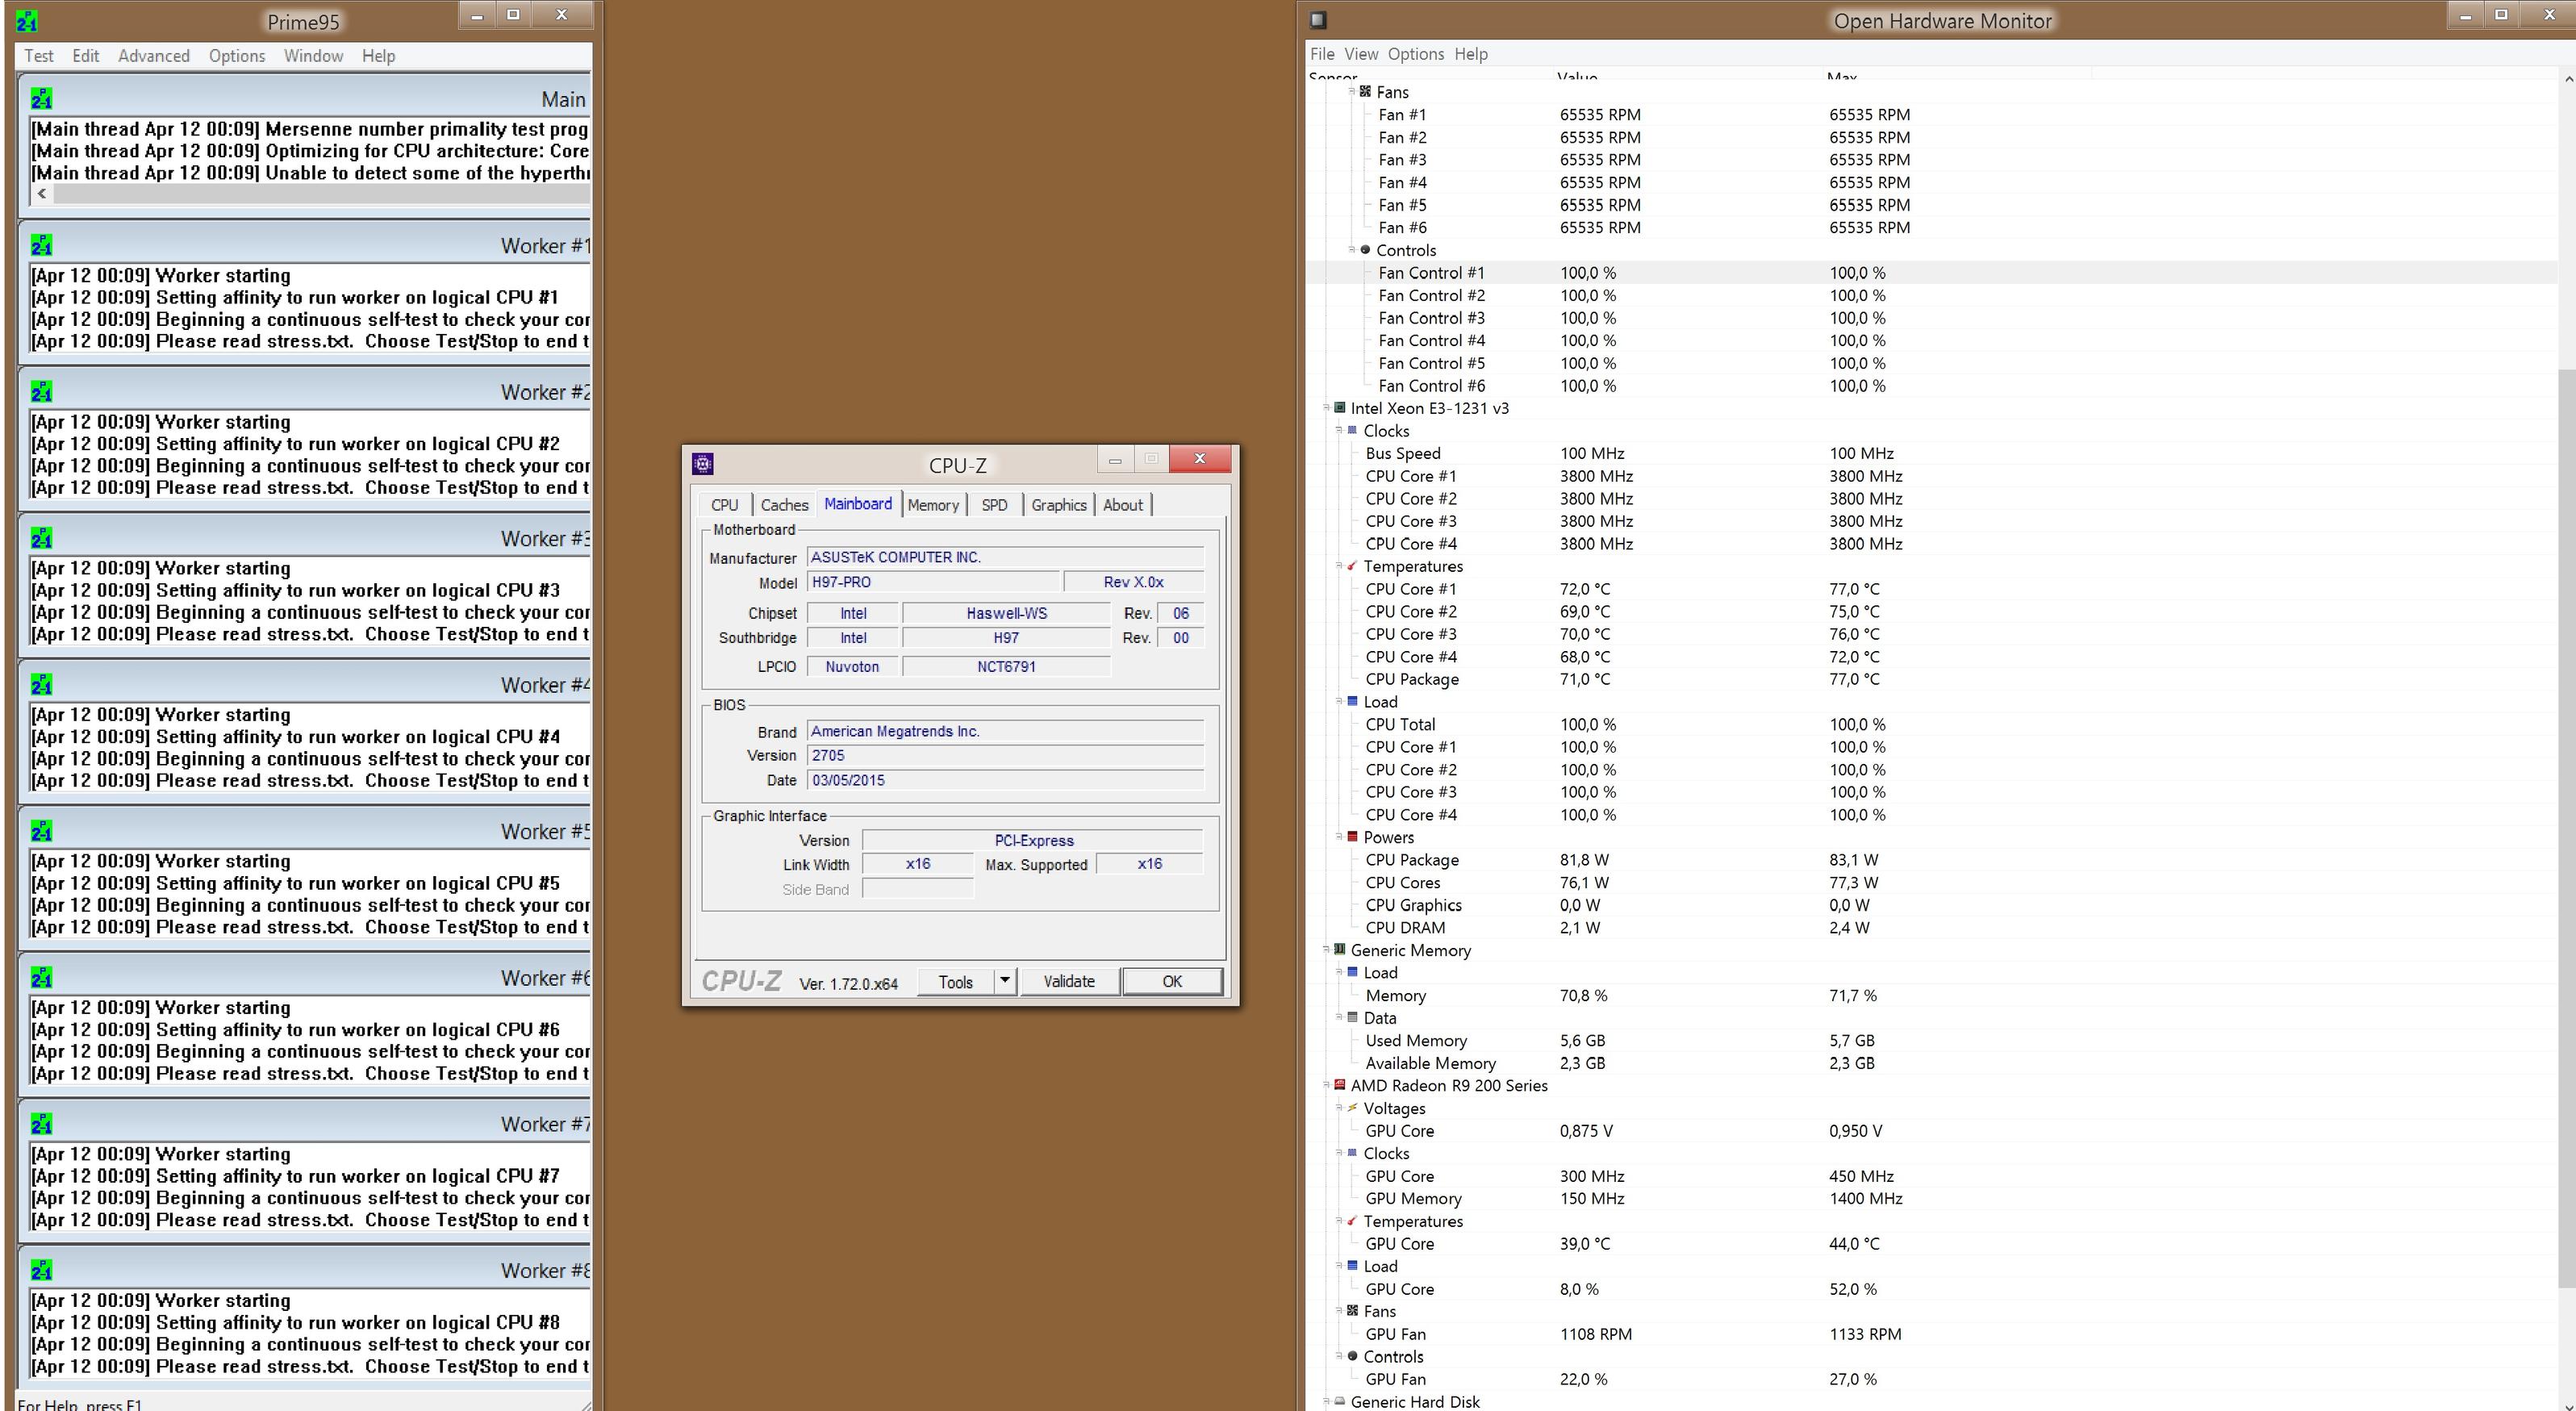The image size is (2576, 1411).
Task: Click the Prime95 icon in Main window header
Action: (x=41, y=99)
